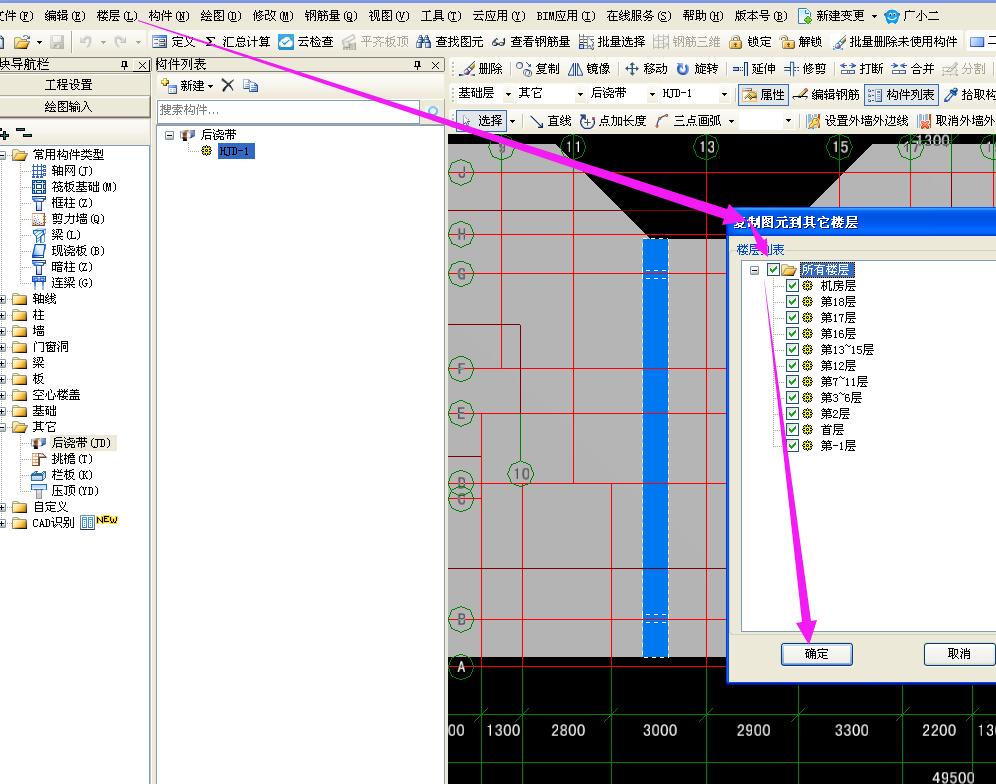Image resolution: width=996 pixels, height=784 pixels.
Task: Toggle 构件列表 component list button
Action: 901,95
